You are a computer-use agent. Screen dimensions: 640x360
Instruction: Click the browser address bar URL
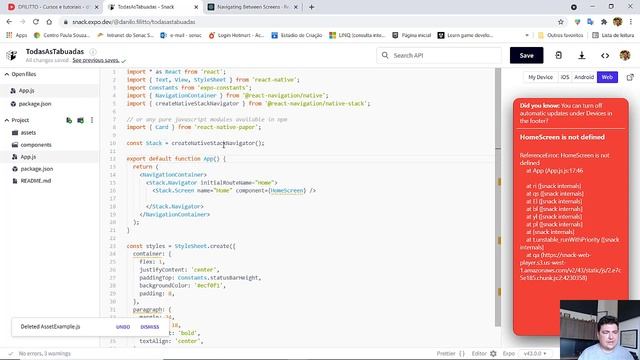click(133, 22)
